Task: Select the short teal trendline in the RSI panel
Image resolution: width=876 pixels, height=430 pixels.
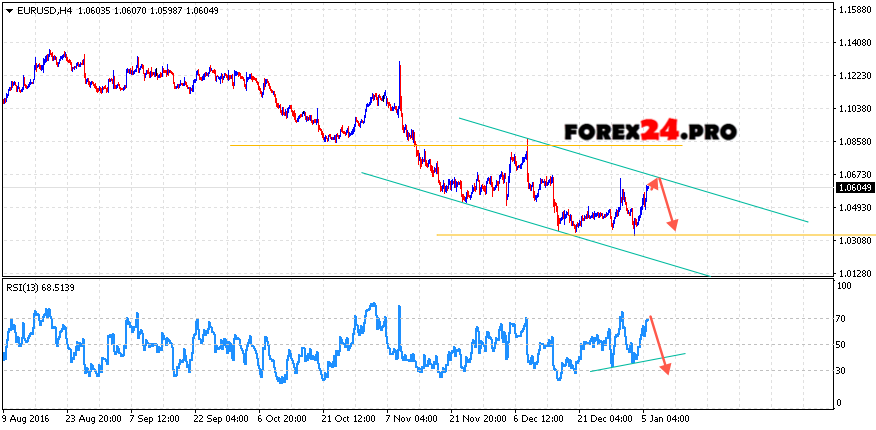Action: (640, 362)
